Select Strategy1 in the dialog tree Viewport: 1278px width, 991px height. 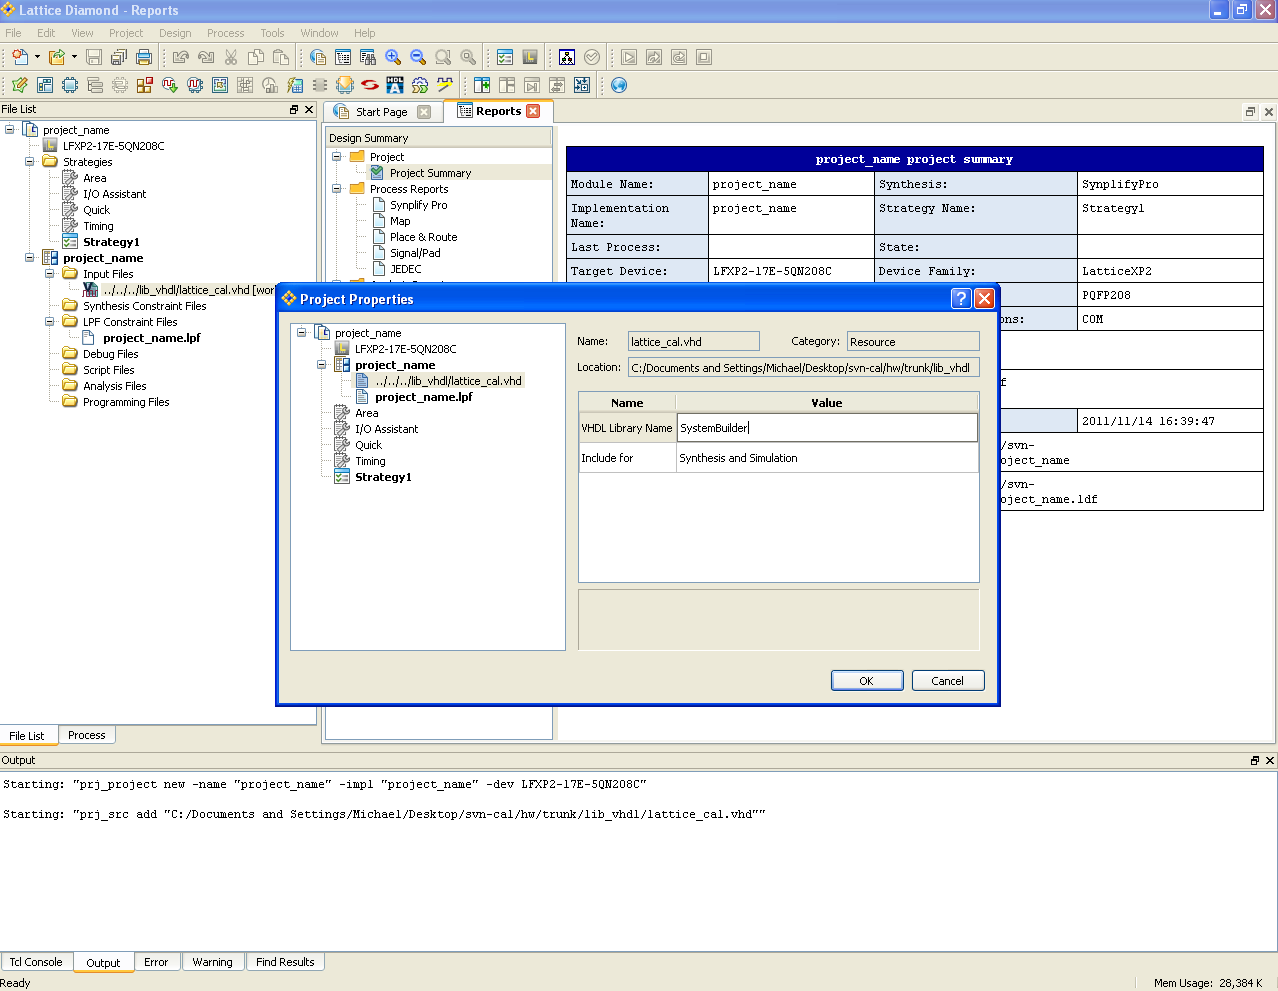(383, 477)
